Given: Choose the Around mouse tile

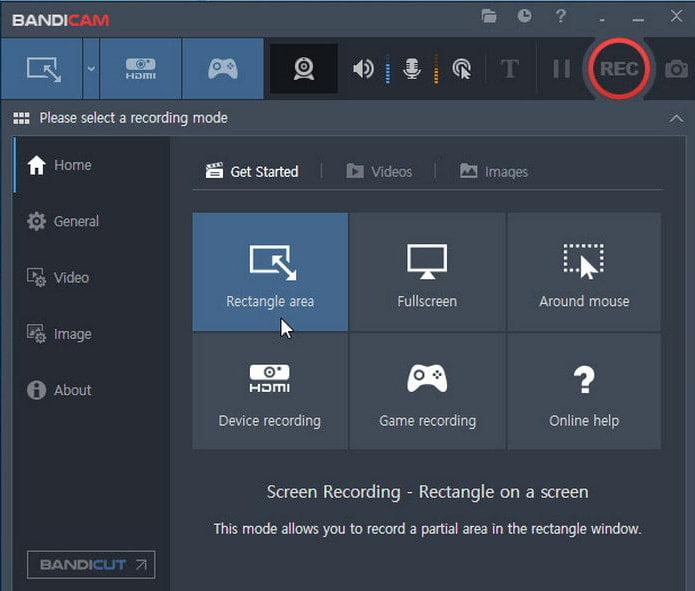Looking at the screenshot, I should point(584,272).
